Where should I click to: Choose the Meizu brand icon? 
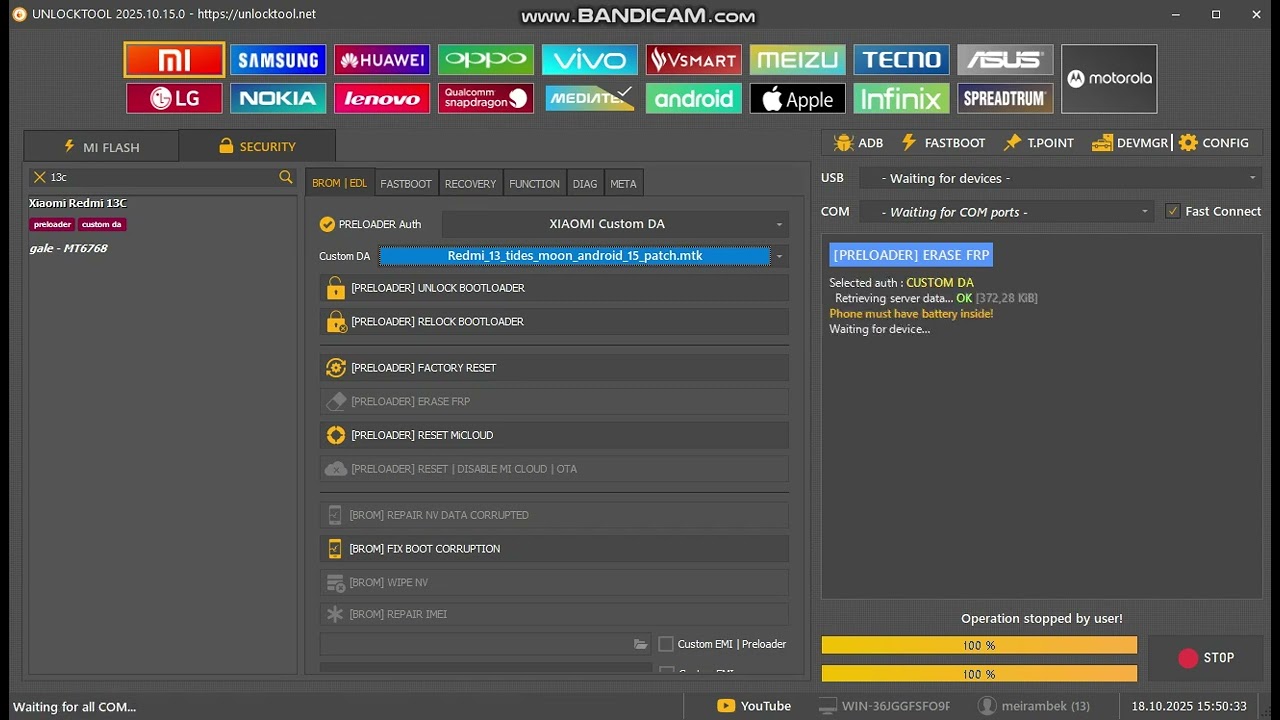pyautogui.click(x=798, y=60)
